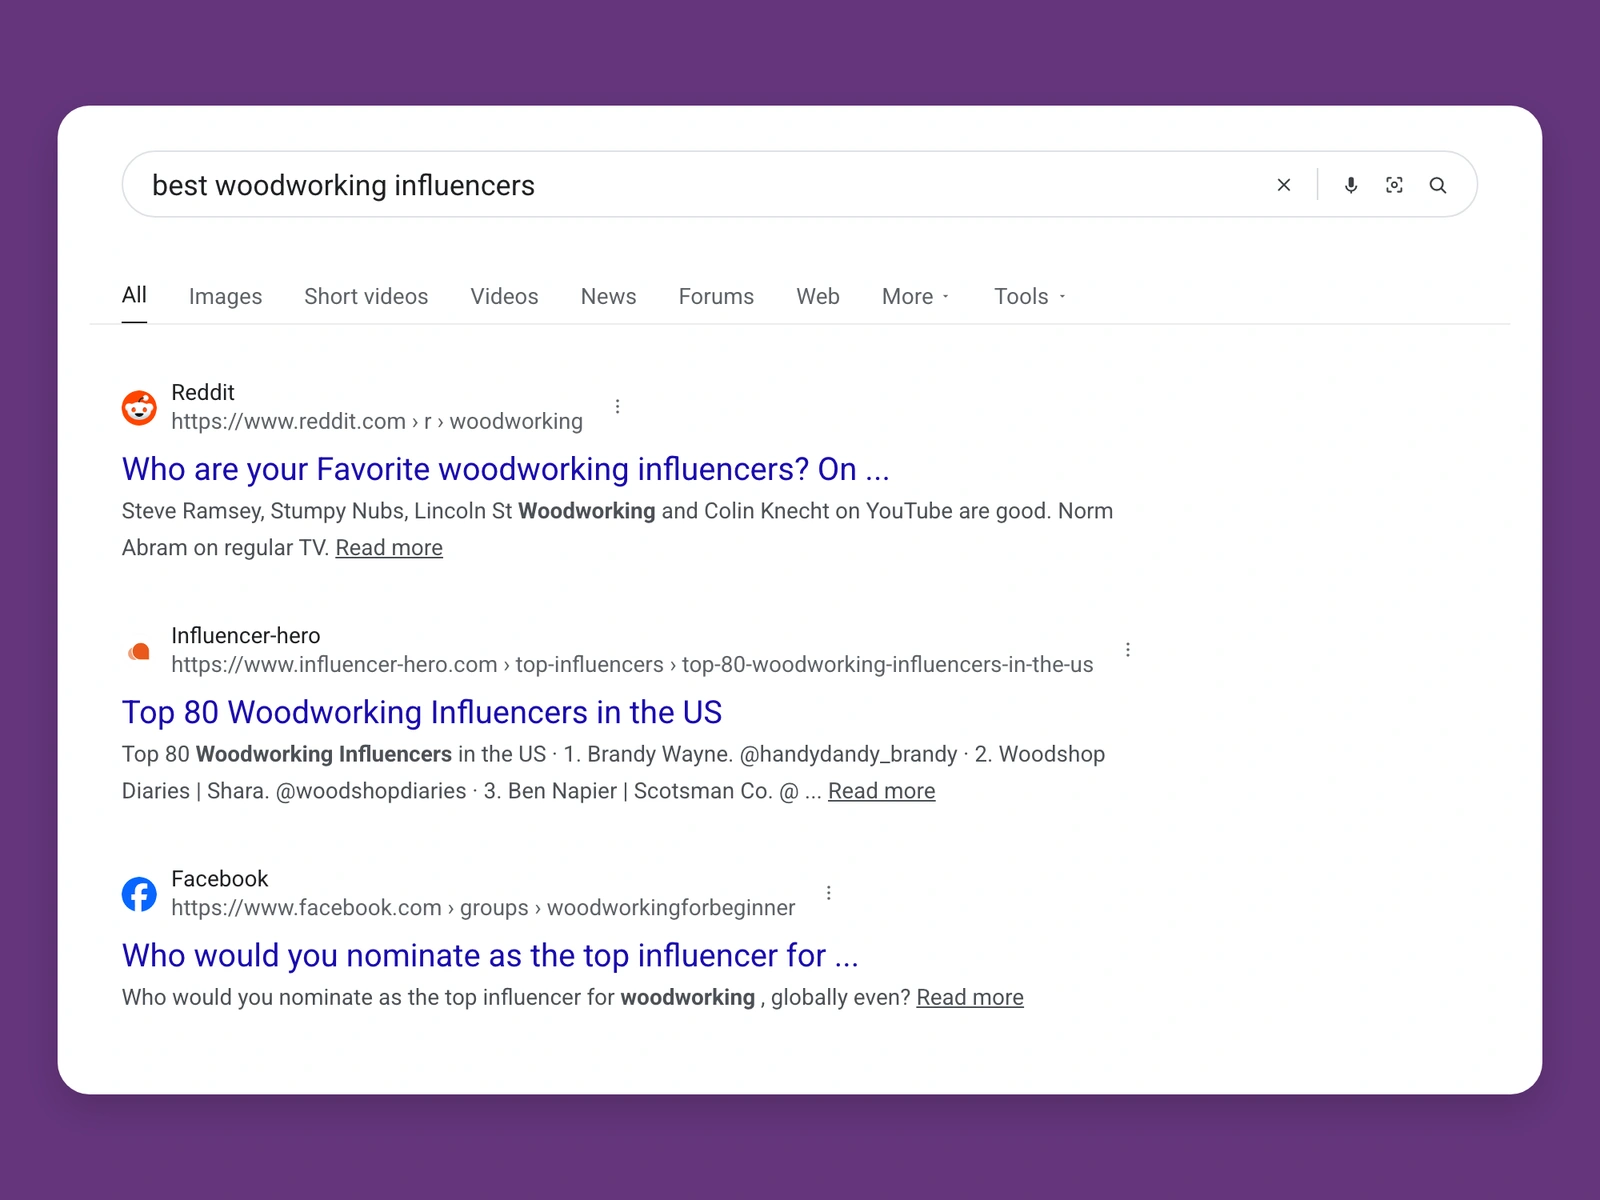Click the 'Facebook' site name

220,878
